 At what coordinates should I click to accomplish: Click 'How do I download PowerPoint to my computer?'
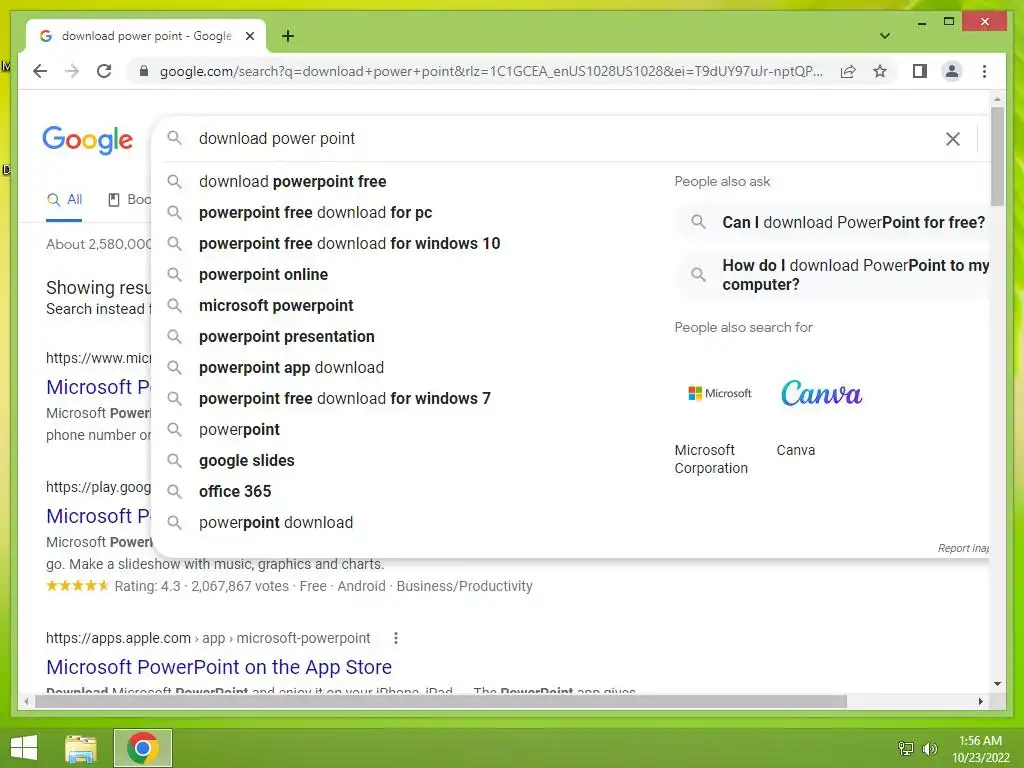[833, 275]
